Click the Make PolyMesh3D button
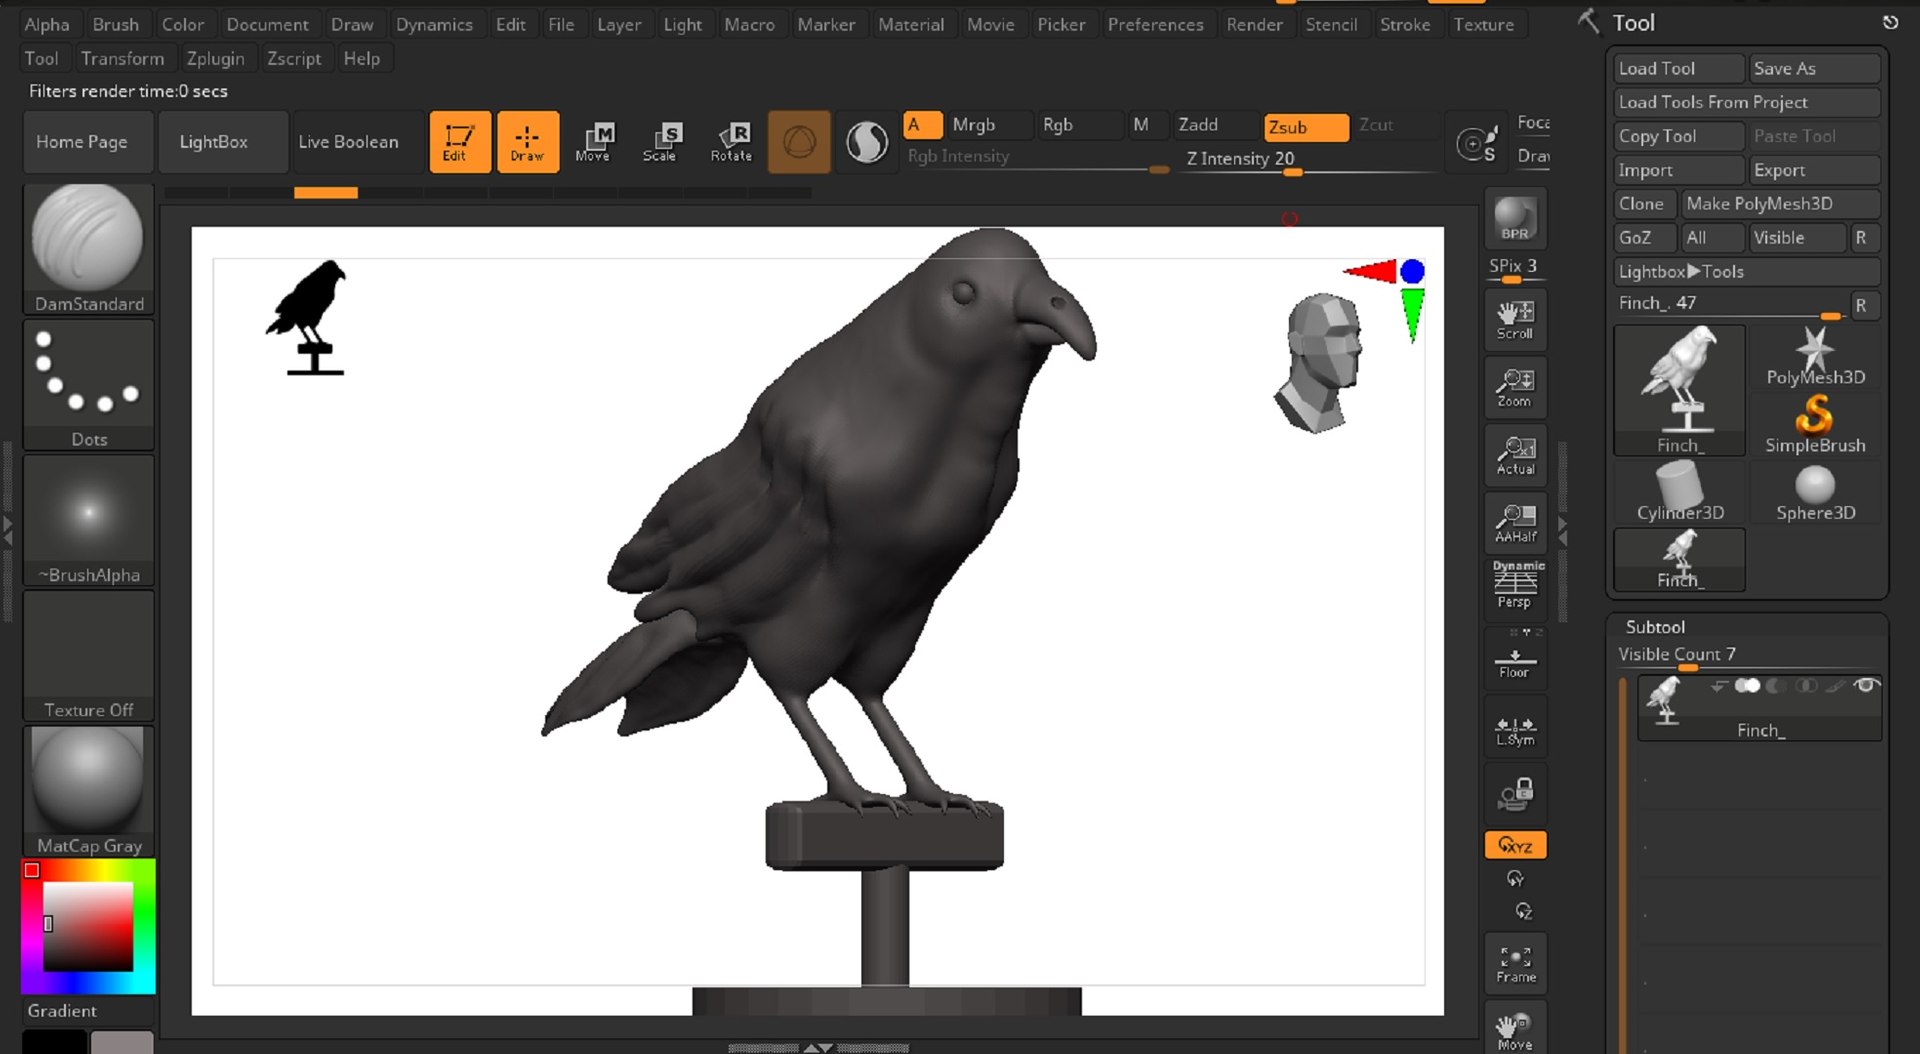 (1779, 203)
